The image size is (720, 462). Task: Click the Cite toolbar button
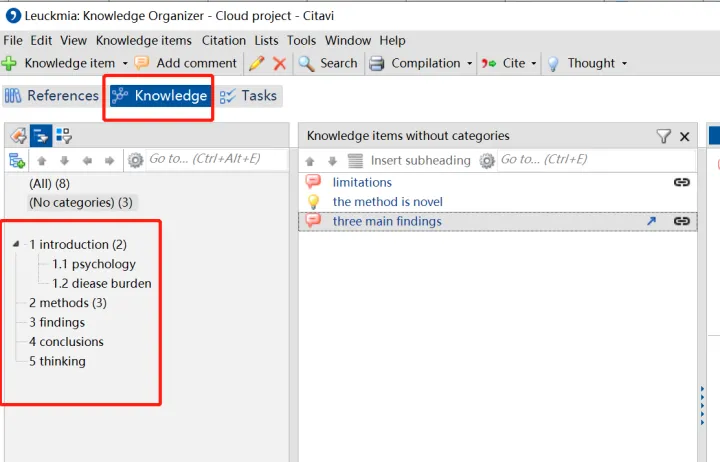tap(503, 63)
